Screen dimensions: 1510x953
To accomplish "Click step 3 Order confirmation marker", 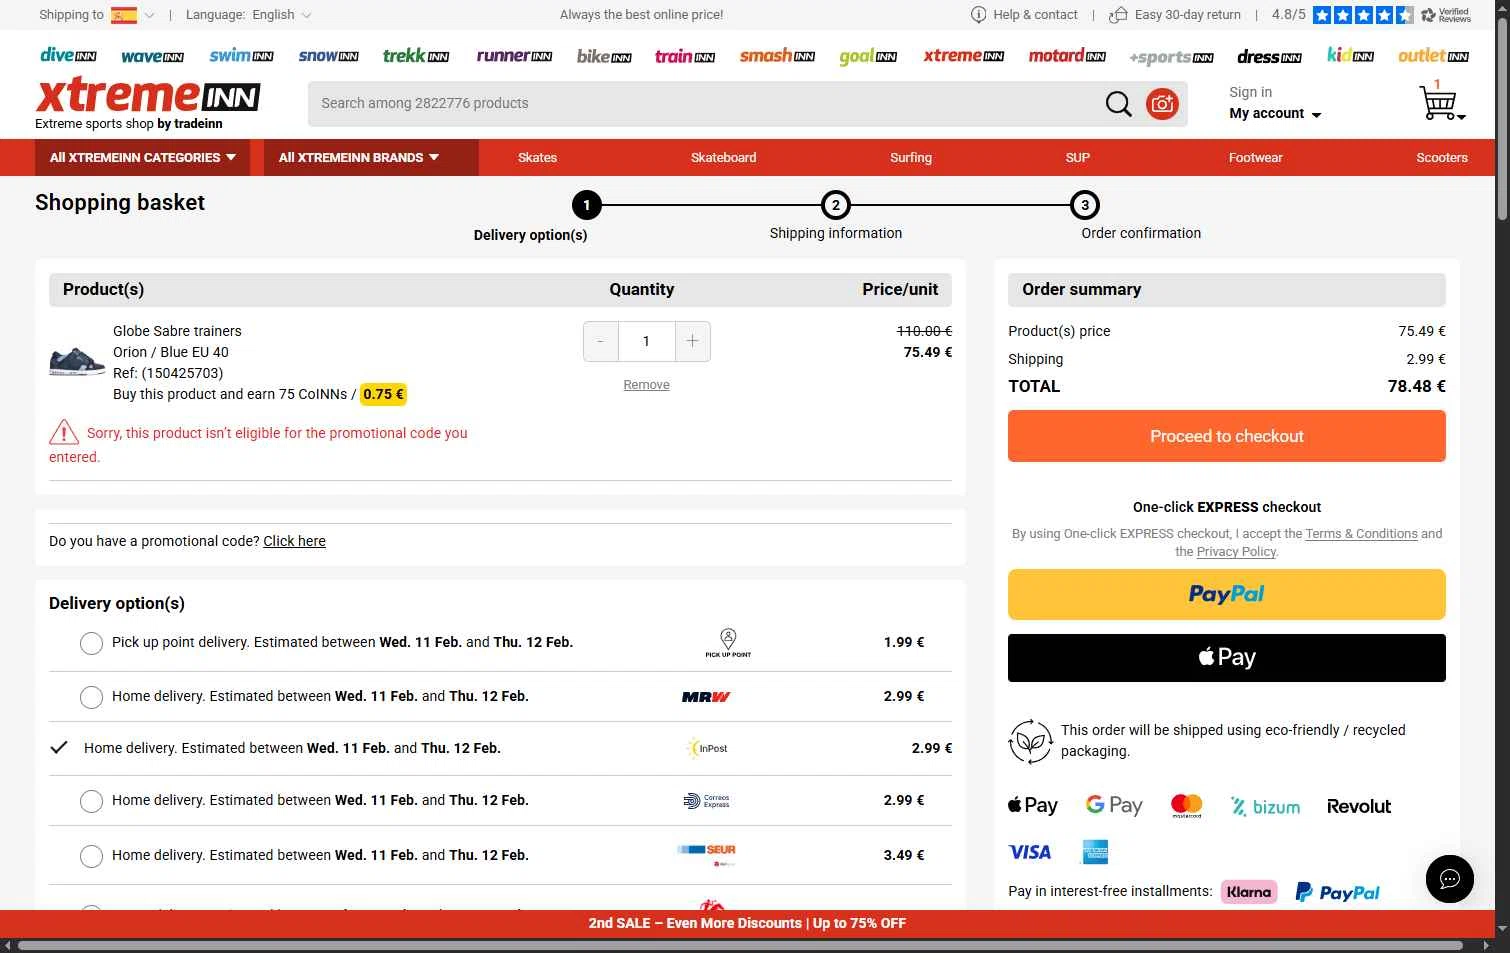I will [x=1085, y=206].
